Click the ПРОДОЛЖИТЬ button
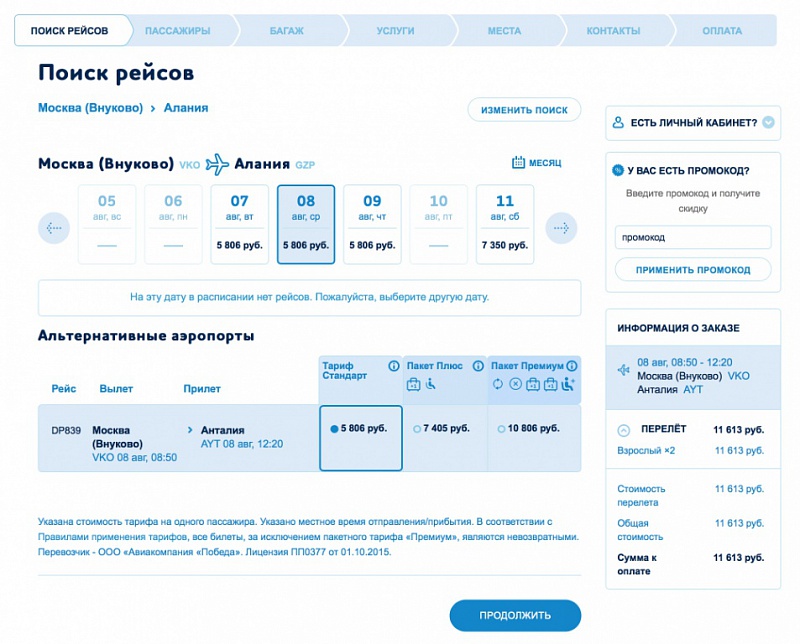This screenshot has width=800, height=644. (515, 615)
